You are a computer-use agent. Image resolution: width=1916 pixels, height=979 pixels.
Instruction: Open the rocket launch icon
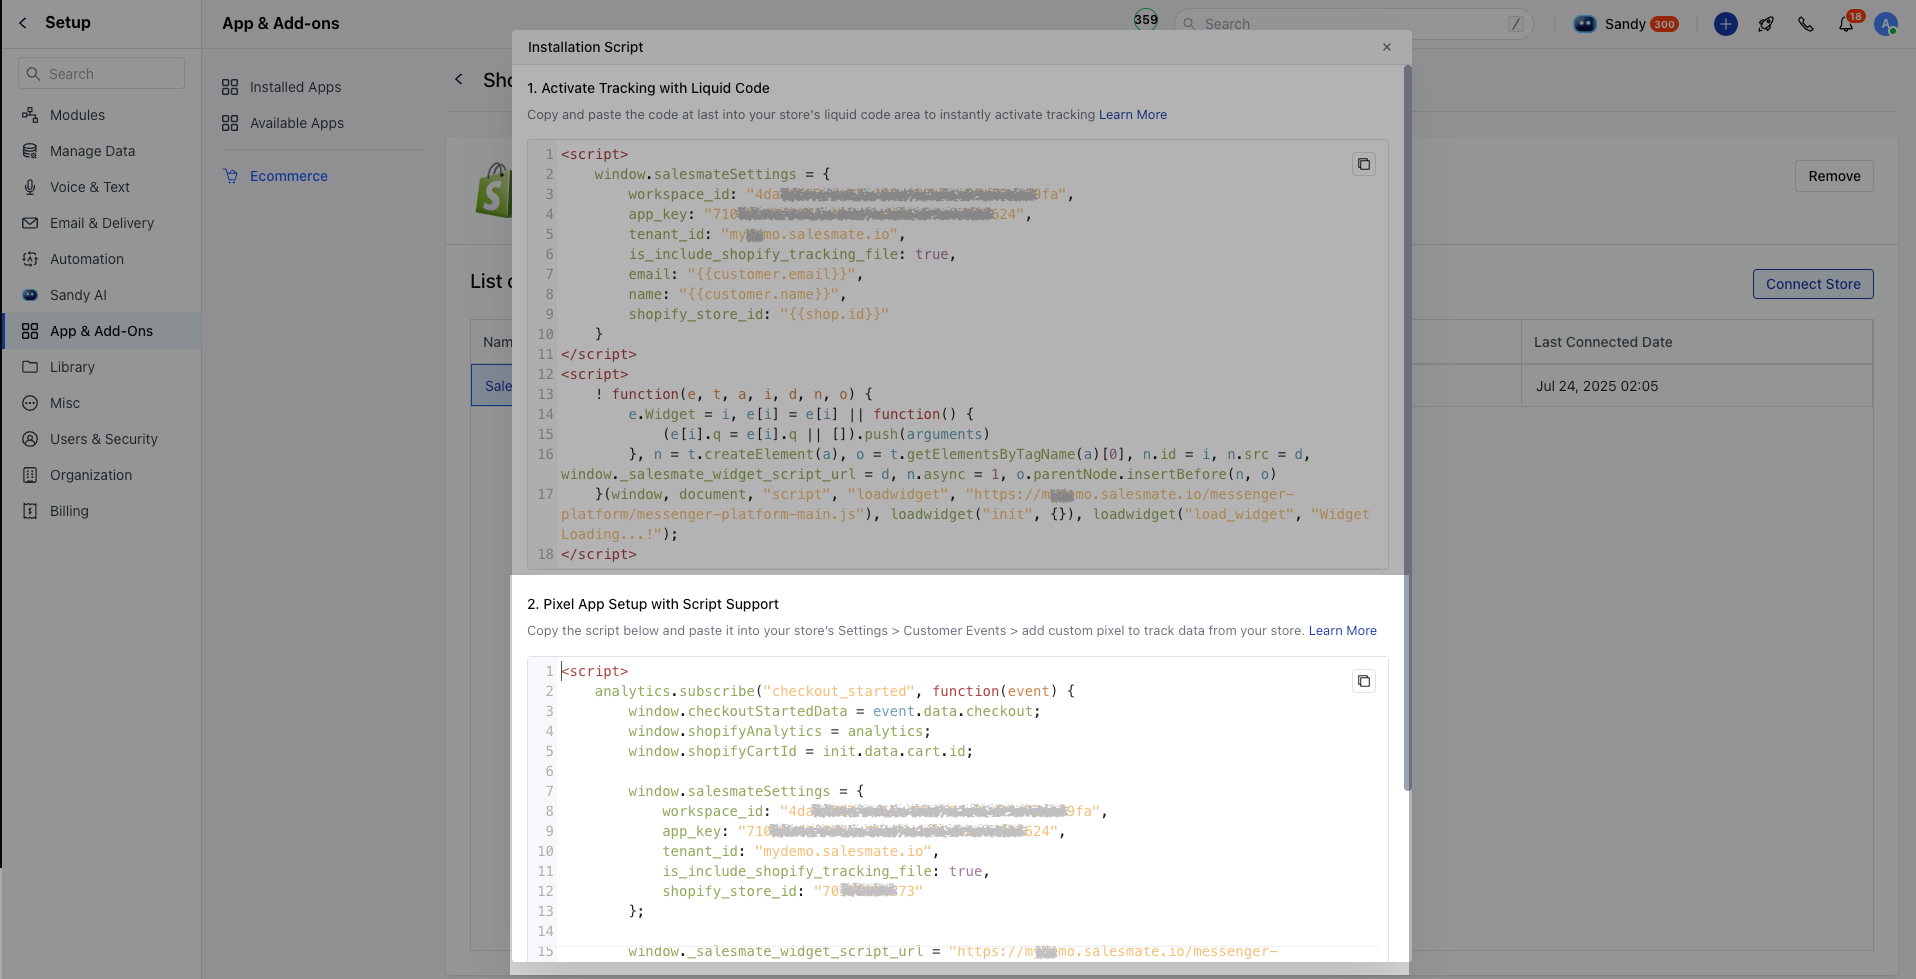pyautogui.click(x=1766, y=24)
